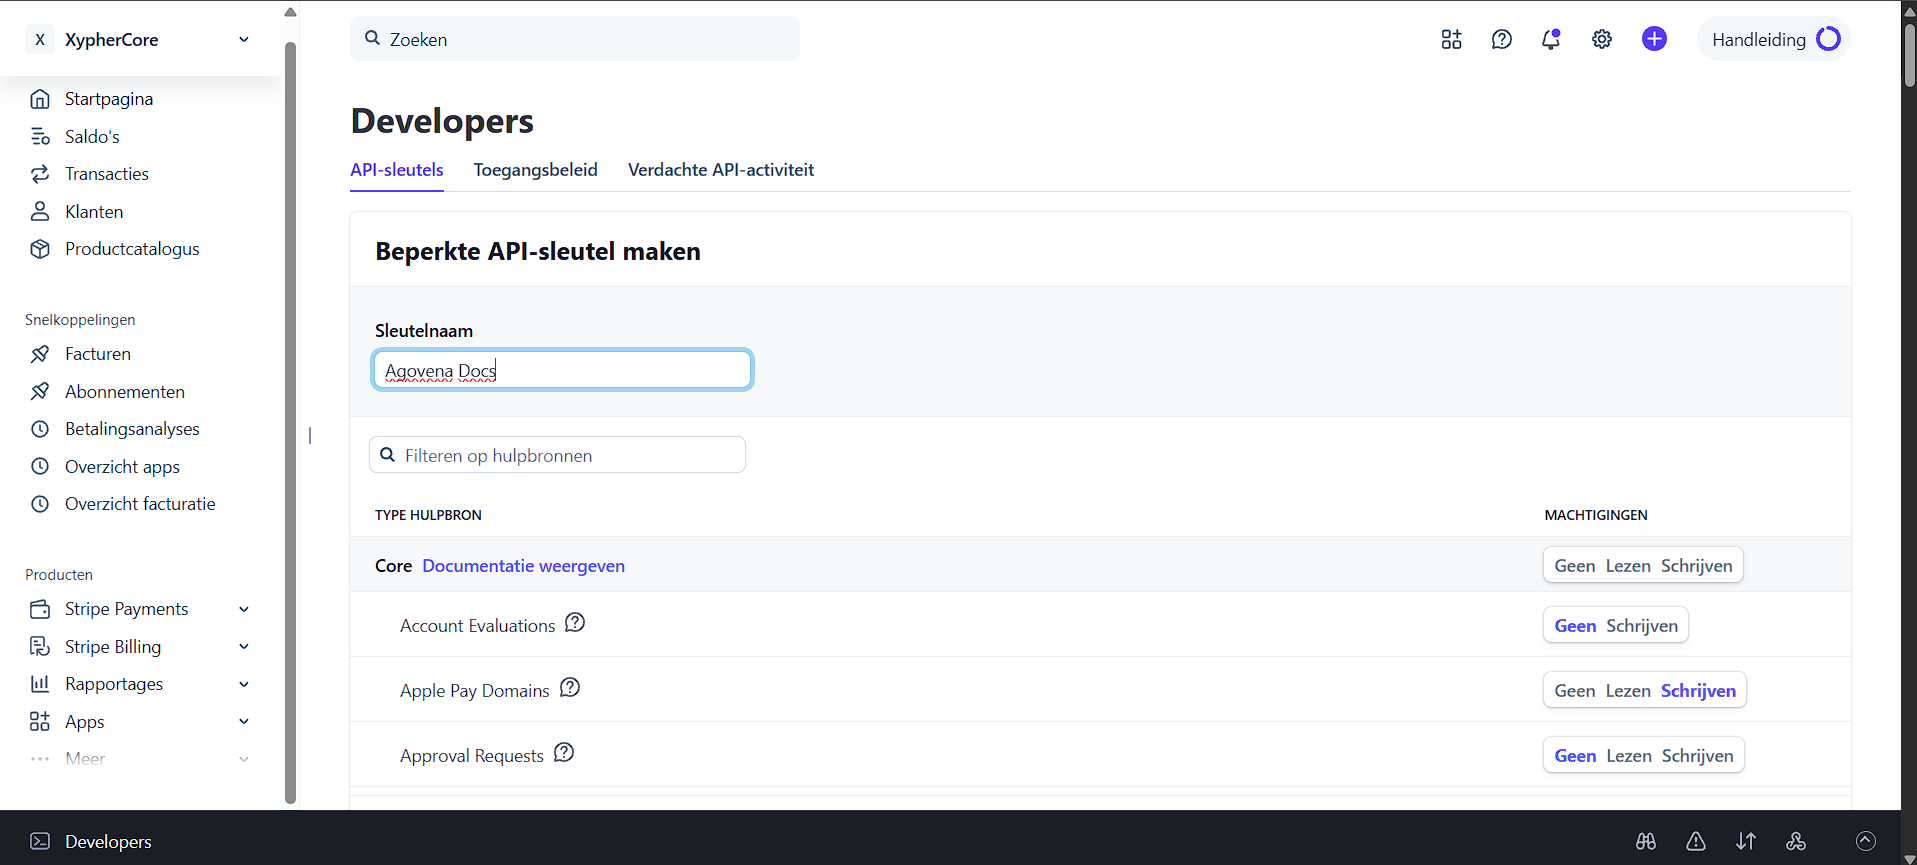
Task: Select Geen for Core permissions
Action: point(1575,566)
